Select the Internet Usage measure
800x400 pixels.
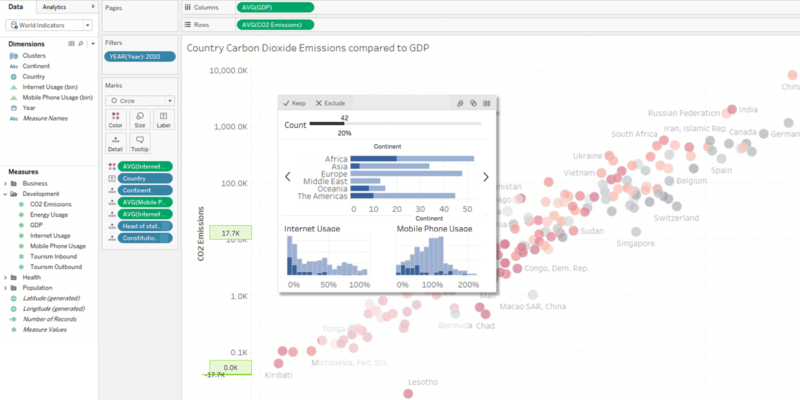(x=50, y=236)
